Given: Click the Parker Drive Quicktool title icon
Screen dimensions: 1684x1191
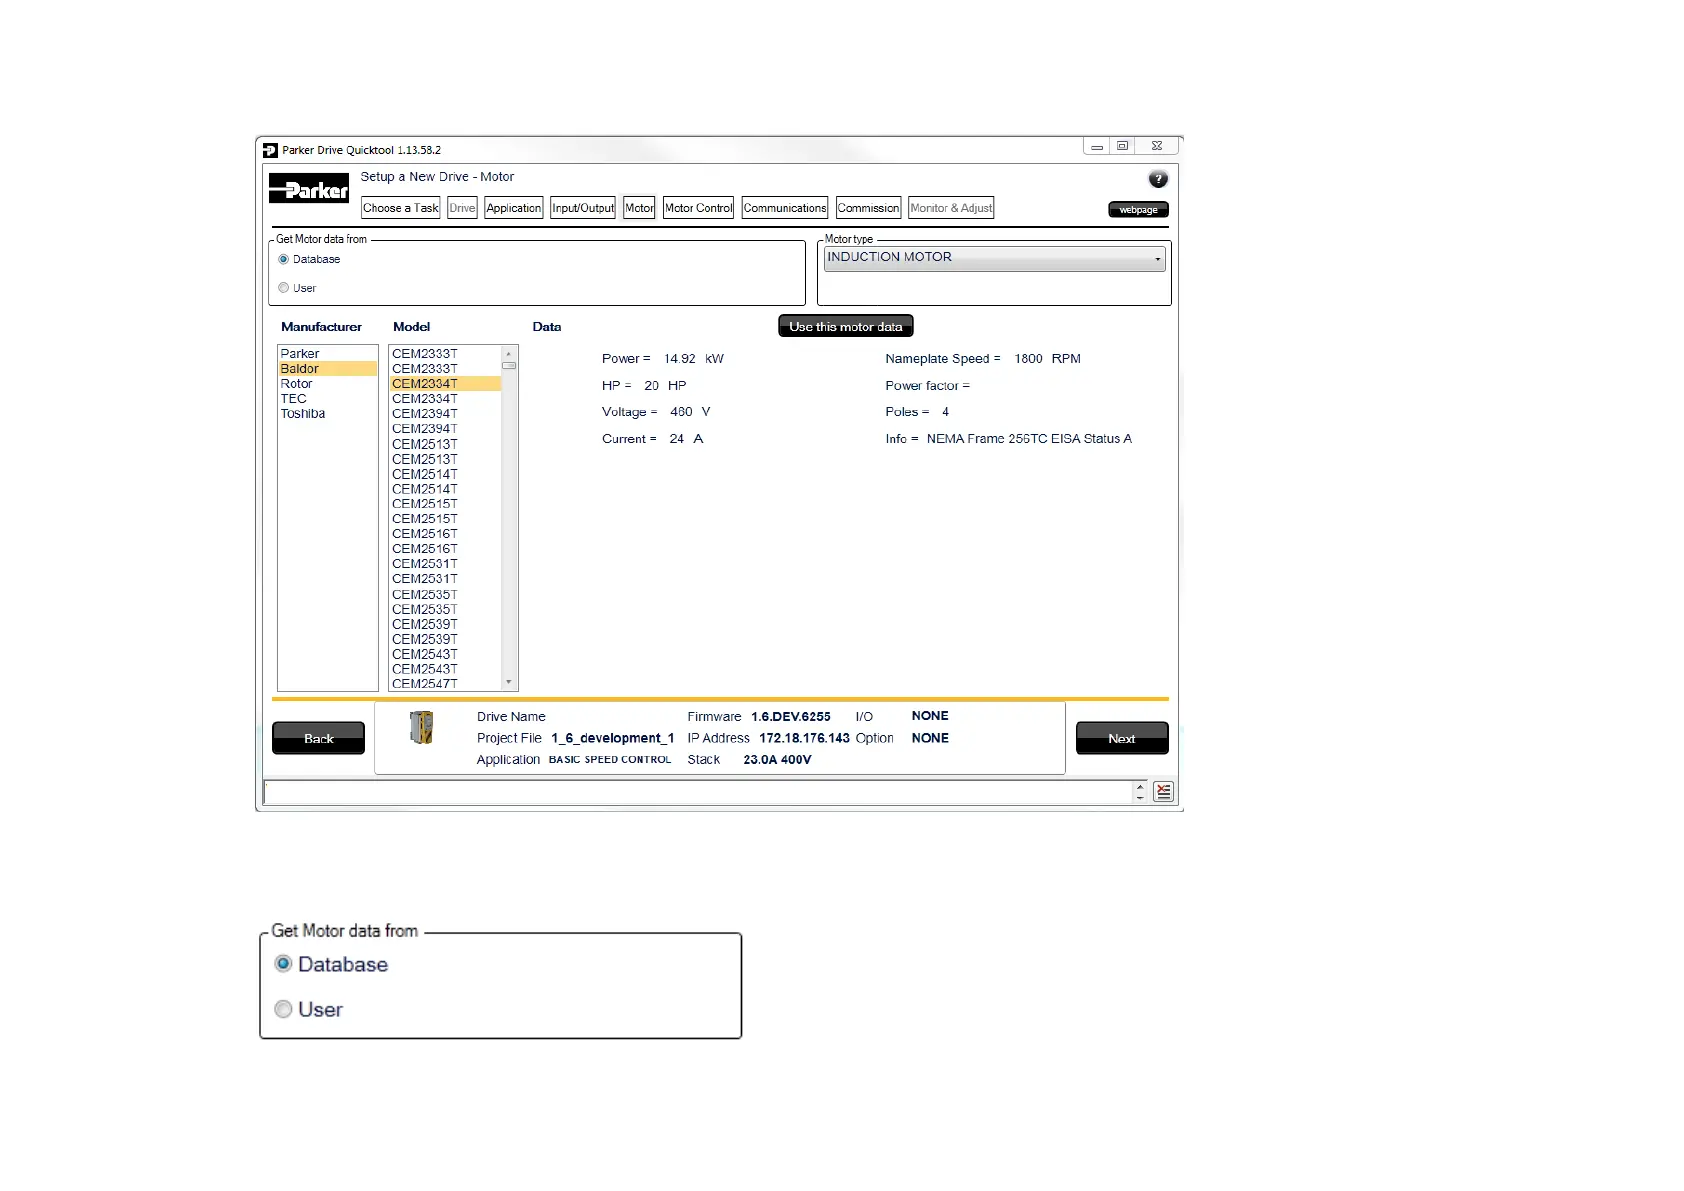Looking at the screenshot, I should pyautogui.click(x=270, y=150).
